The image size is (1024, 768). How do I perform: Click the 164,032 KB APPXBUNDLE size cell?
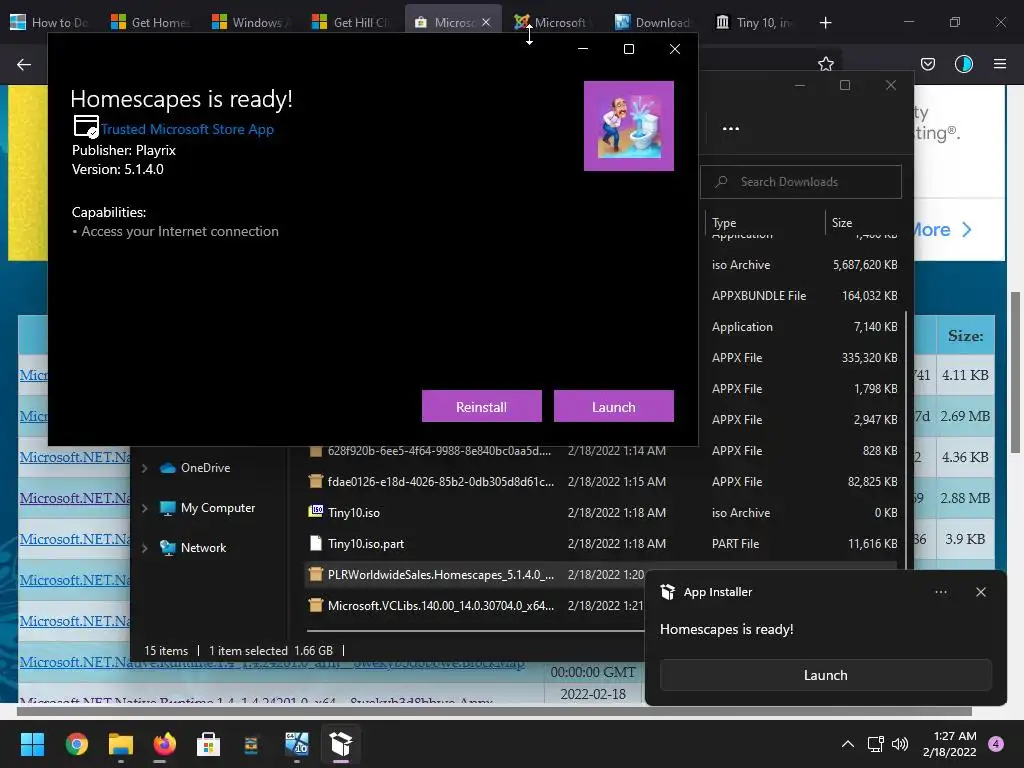point(869,296)
